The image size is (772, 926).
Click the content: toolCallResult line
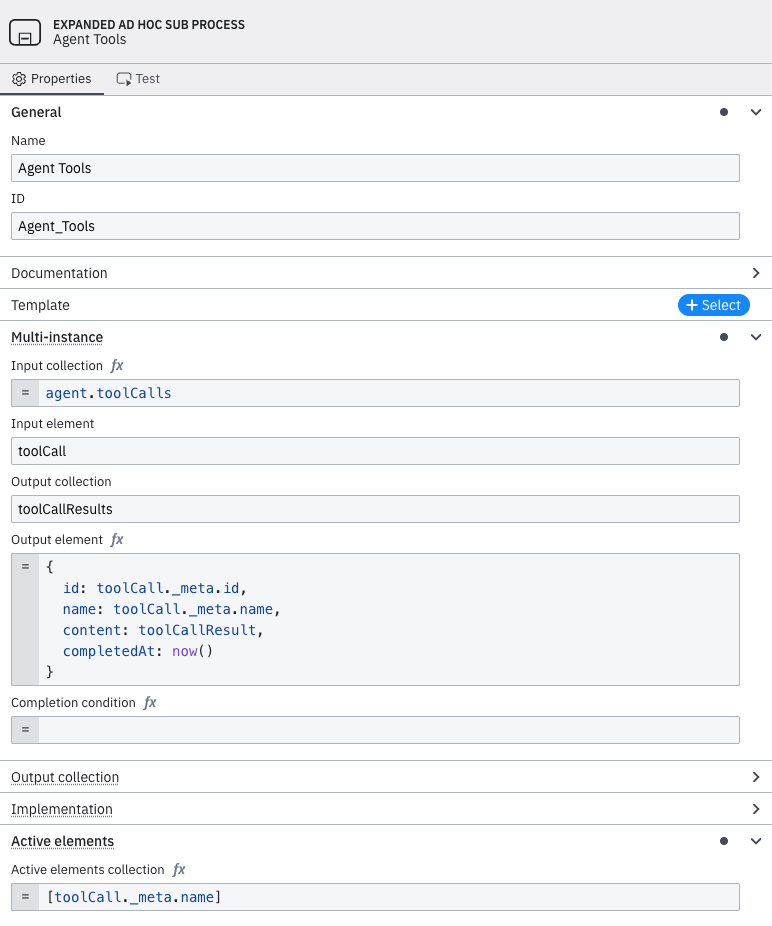(163, 630)
